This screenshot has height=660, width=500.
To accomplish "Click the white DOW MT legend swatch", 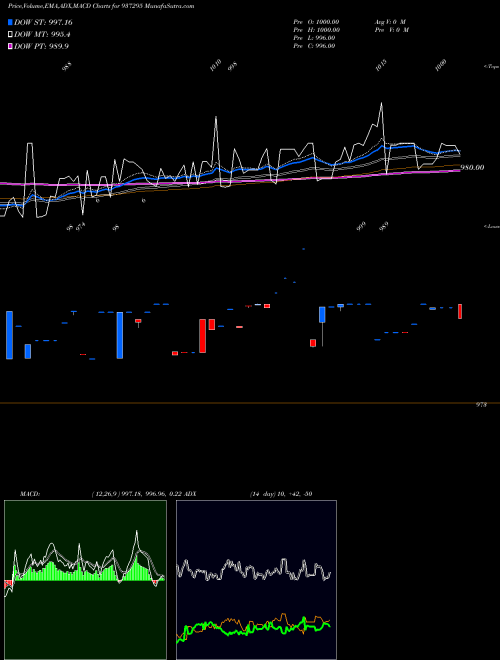I will (10, 35).
